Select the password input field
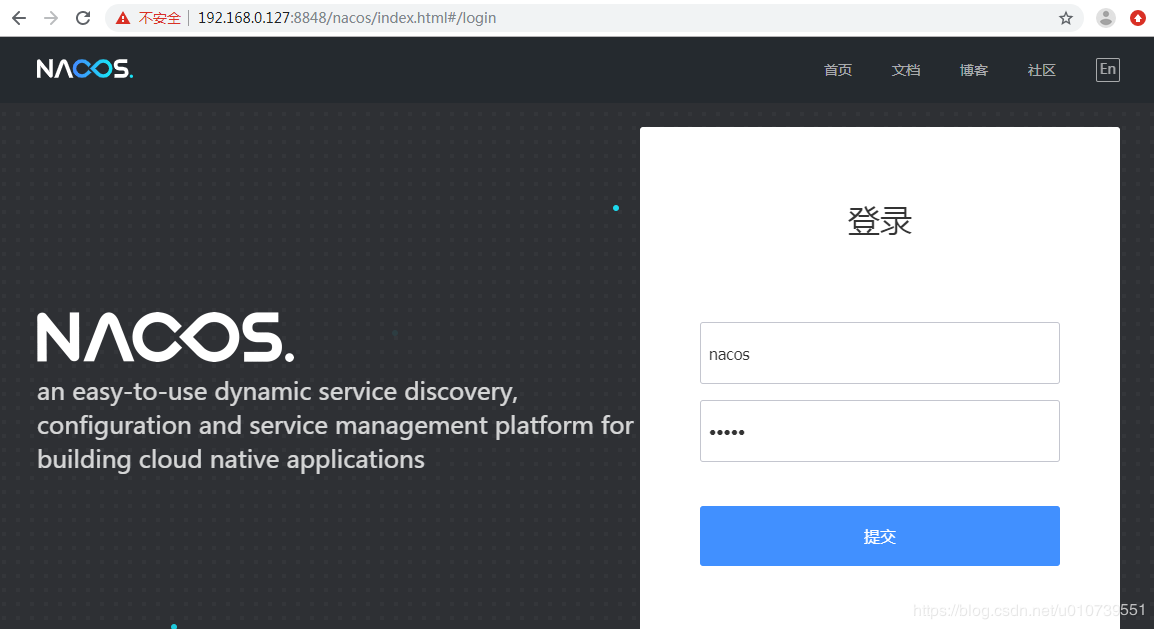 pos(879,431)
